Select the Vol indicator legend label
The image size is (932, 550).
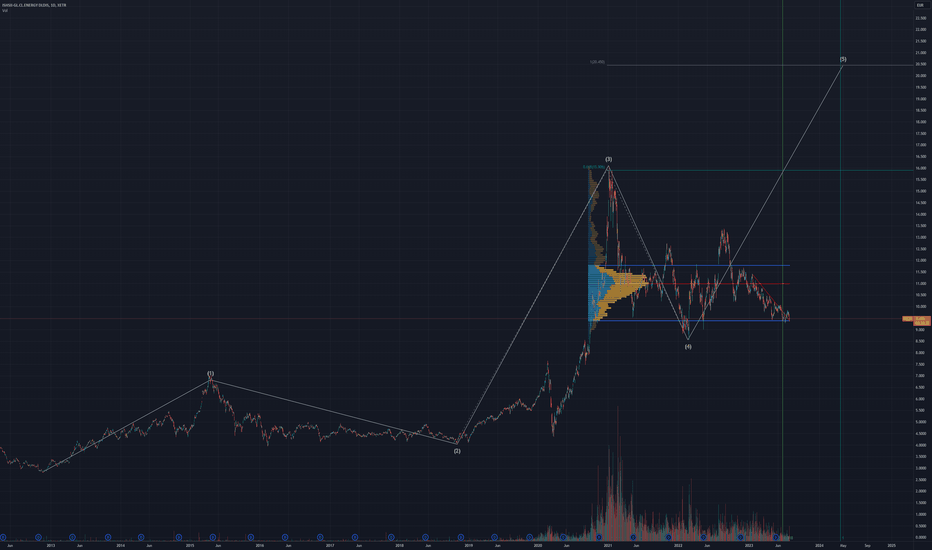(x=4, y=11)
